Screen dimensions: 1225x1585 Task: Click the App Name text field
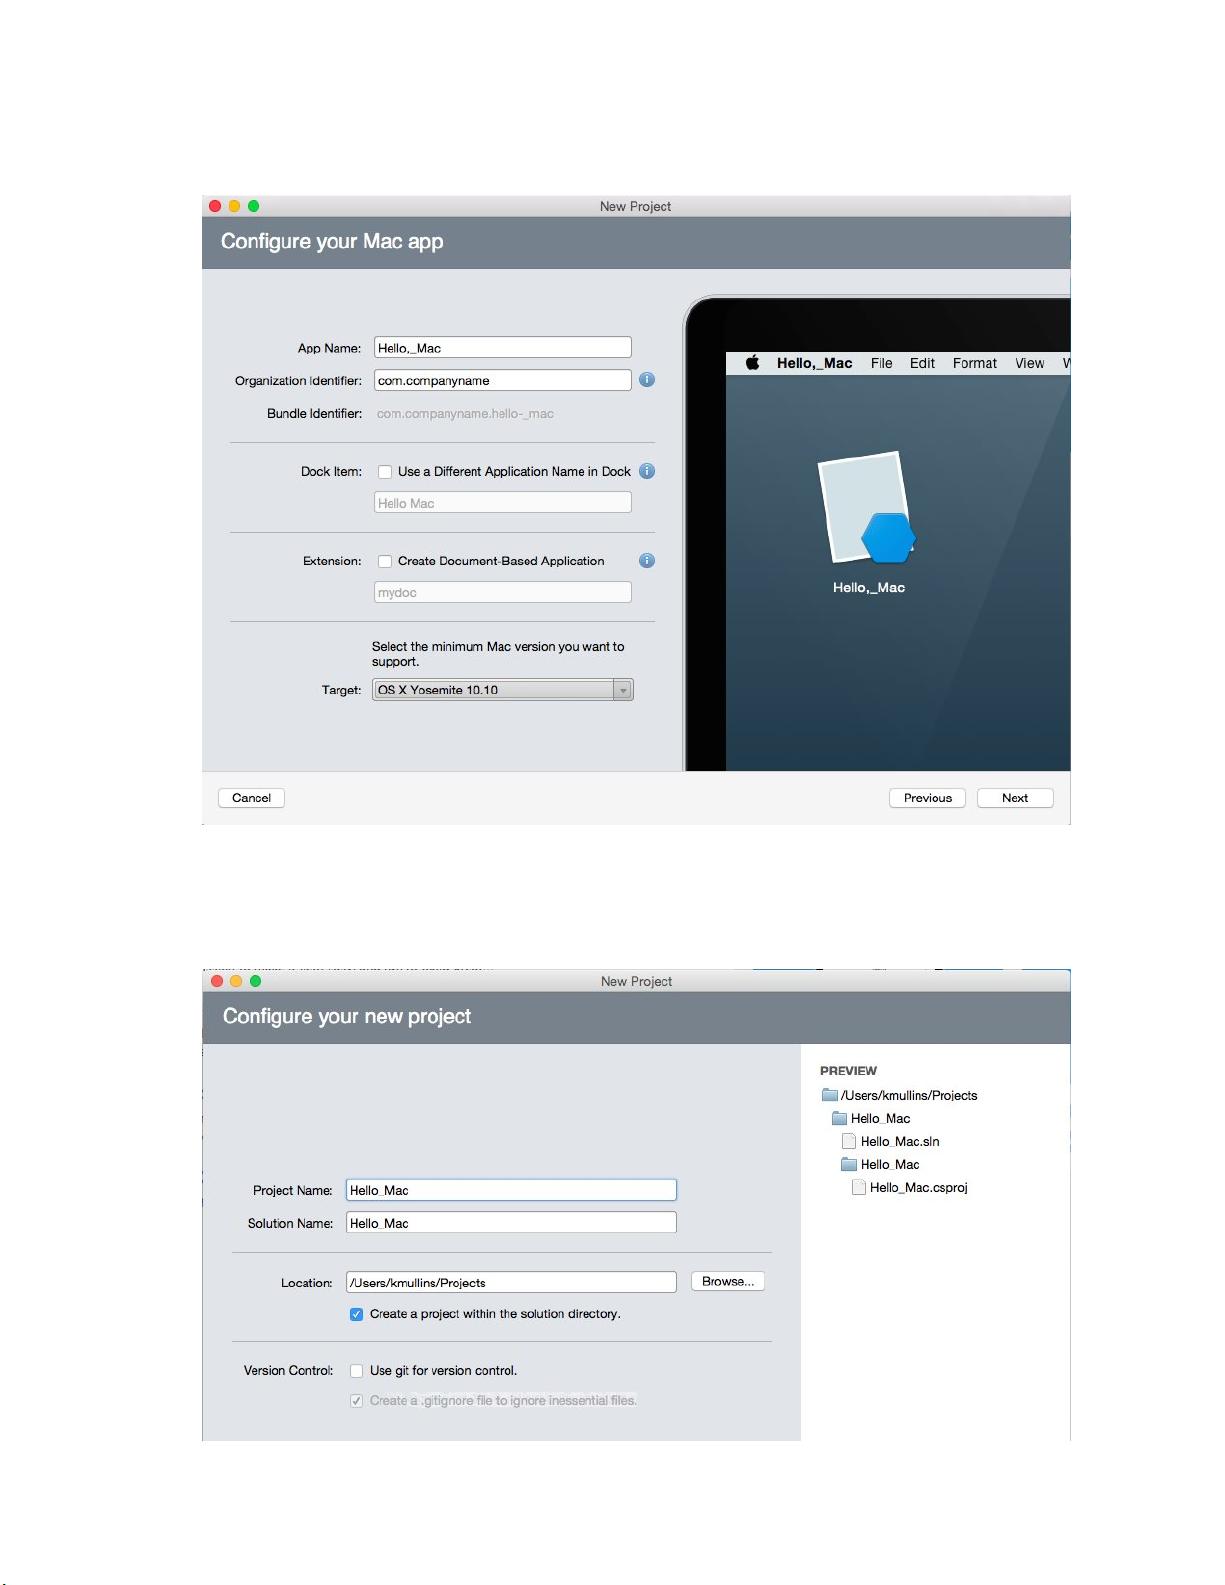(503, 348)
